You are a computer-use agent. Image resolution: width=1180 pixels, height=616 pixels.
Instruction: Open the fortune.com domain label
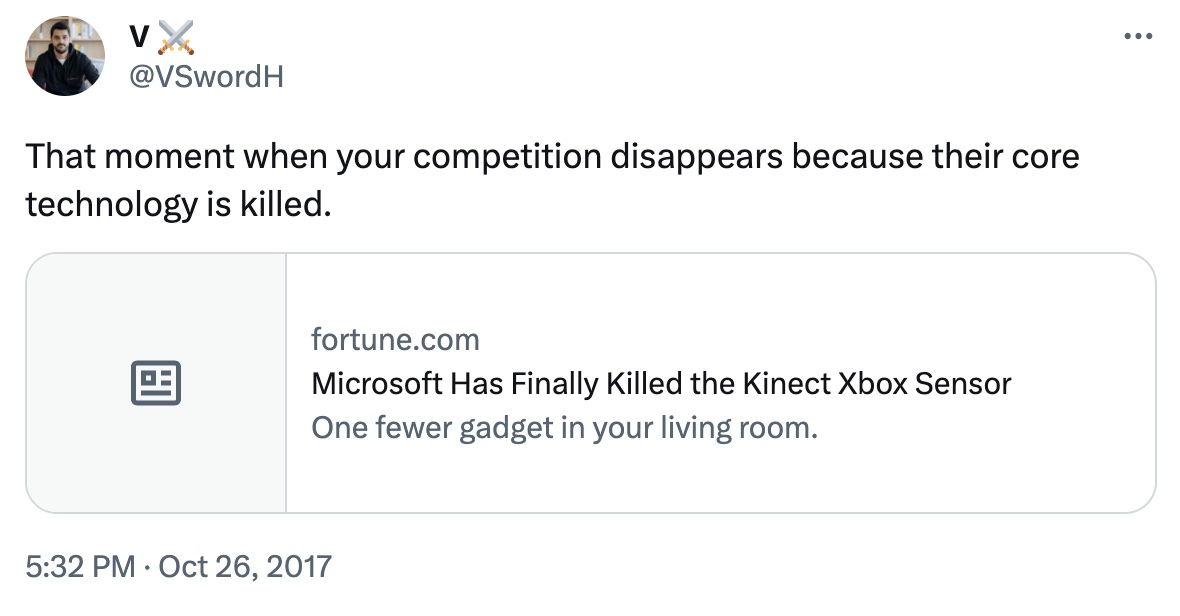[395, 340]
